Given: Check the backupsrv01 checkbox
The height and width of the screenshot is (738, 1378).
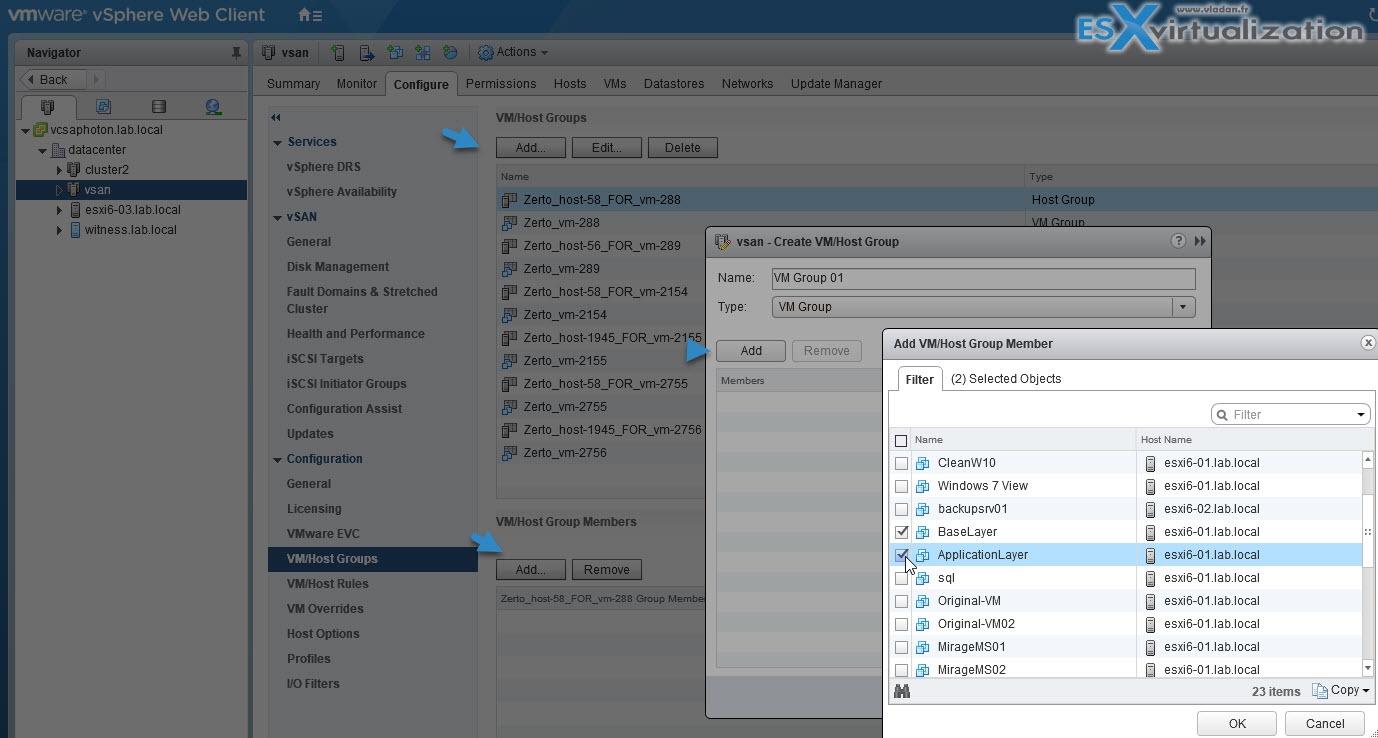Looking at the screenshot, I should pos(901,509).
